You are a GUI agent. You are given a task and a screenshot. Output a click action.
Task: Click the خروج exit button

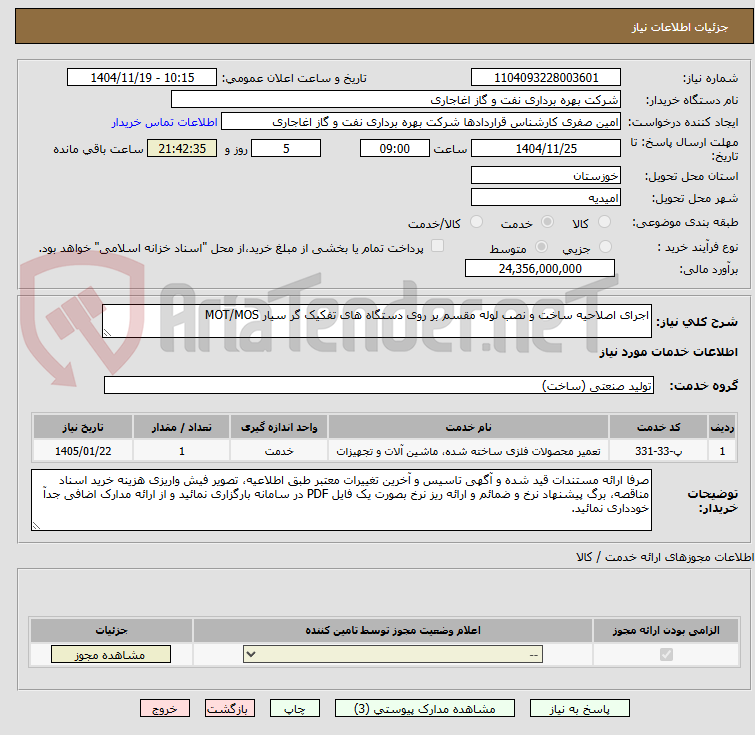165,709
